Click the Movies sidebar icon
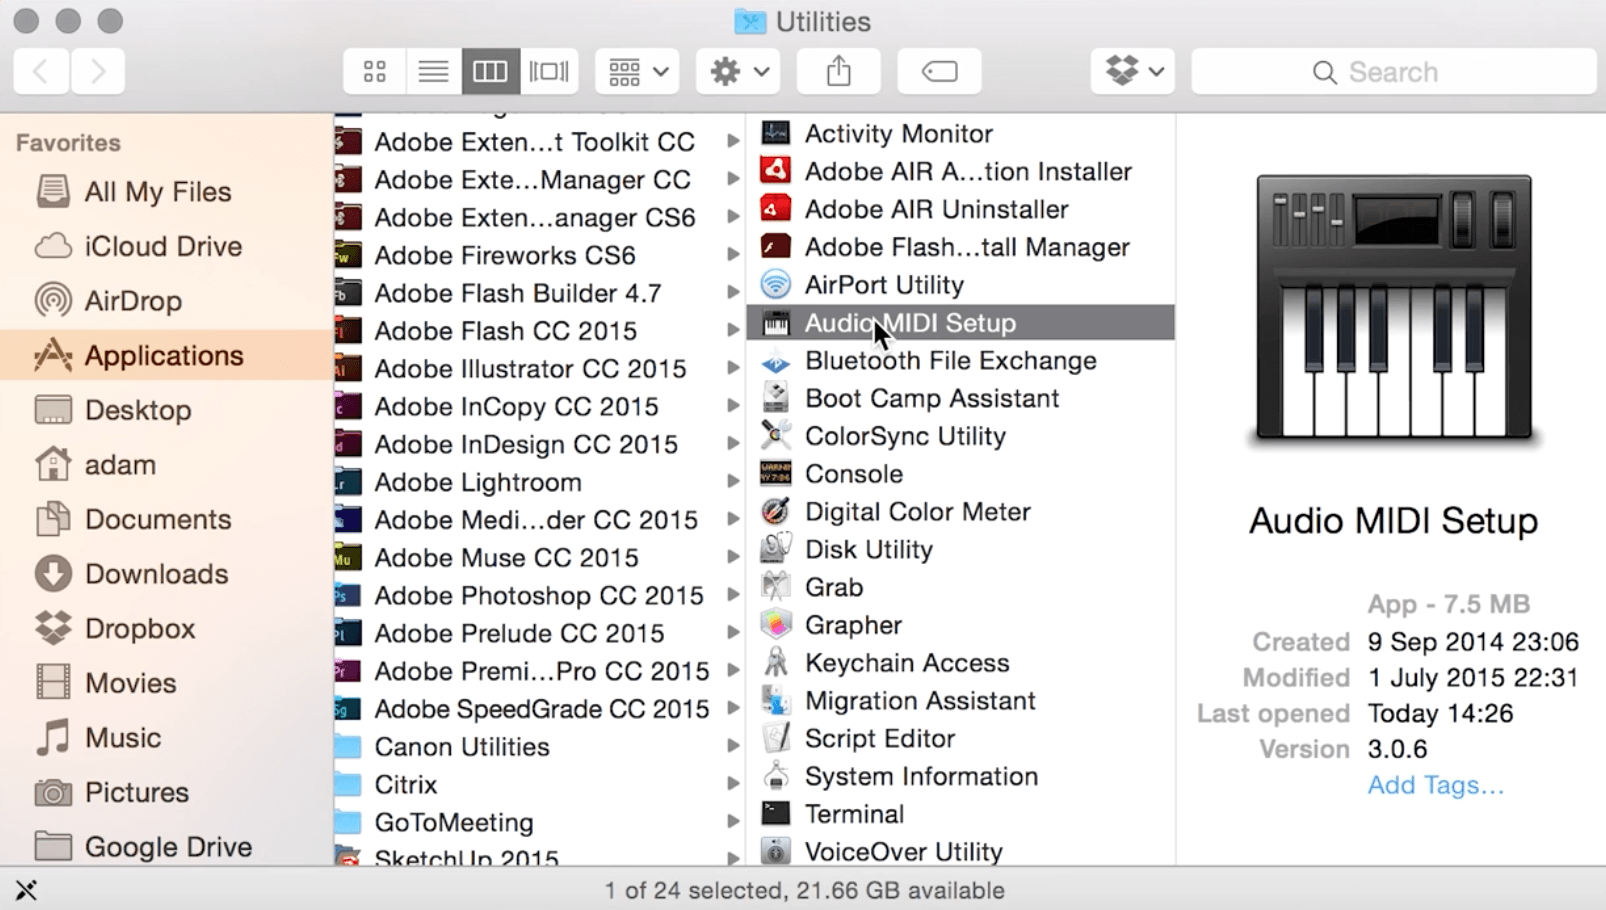The image size is (1606, 910). tap(53, 682)
